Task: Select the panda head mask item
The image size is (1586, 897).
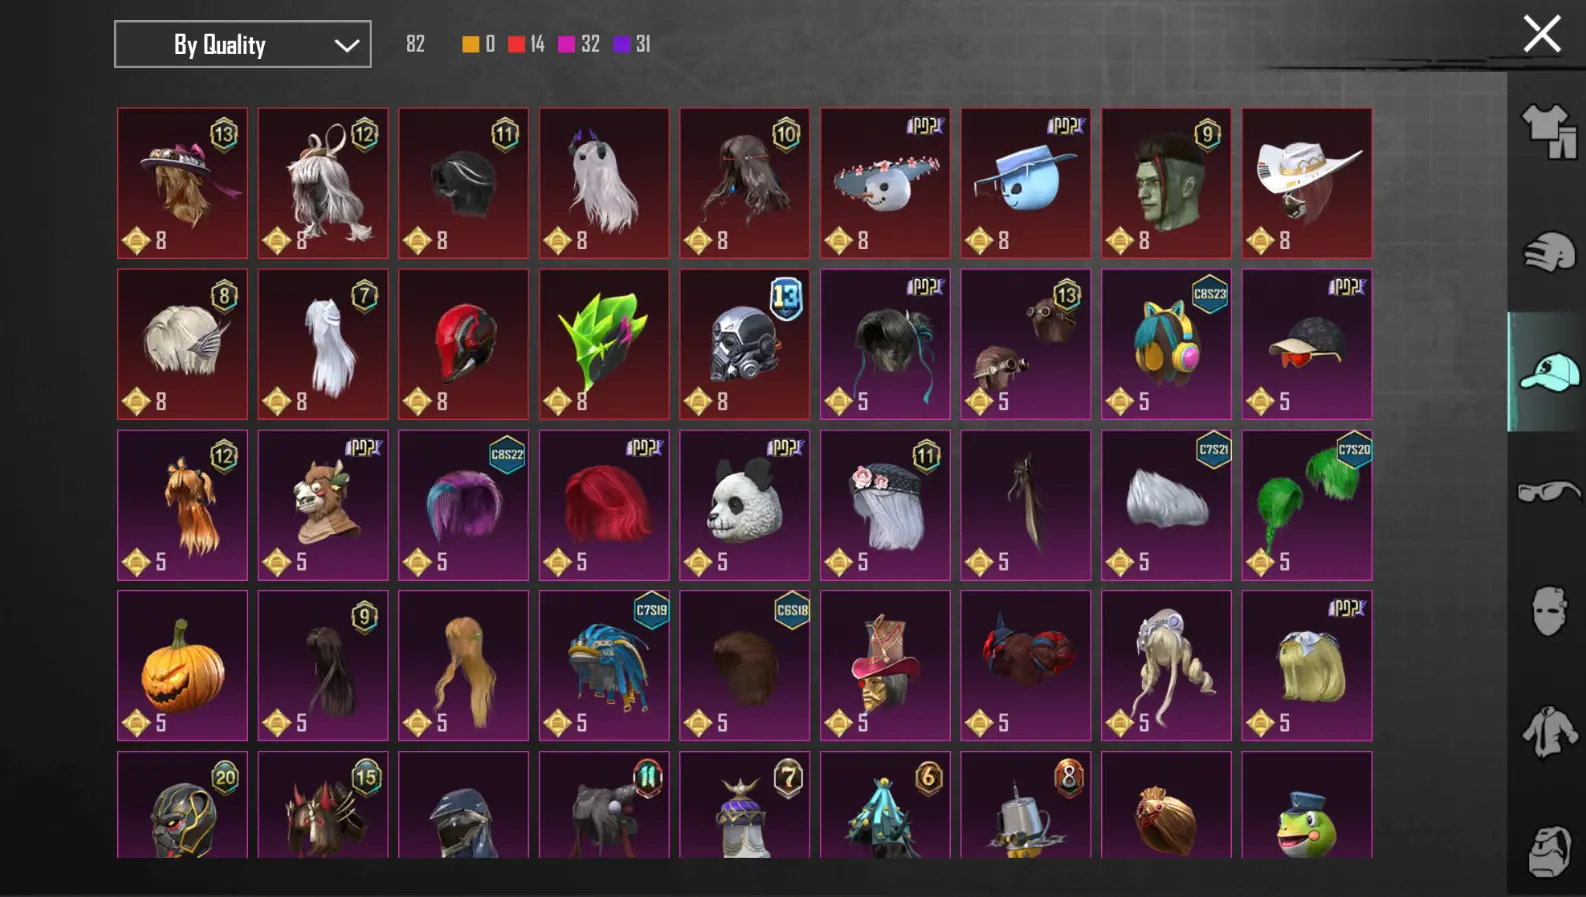Action: coord(744,505)
